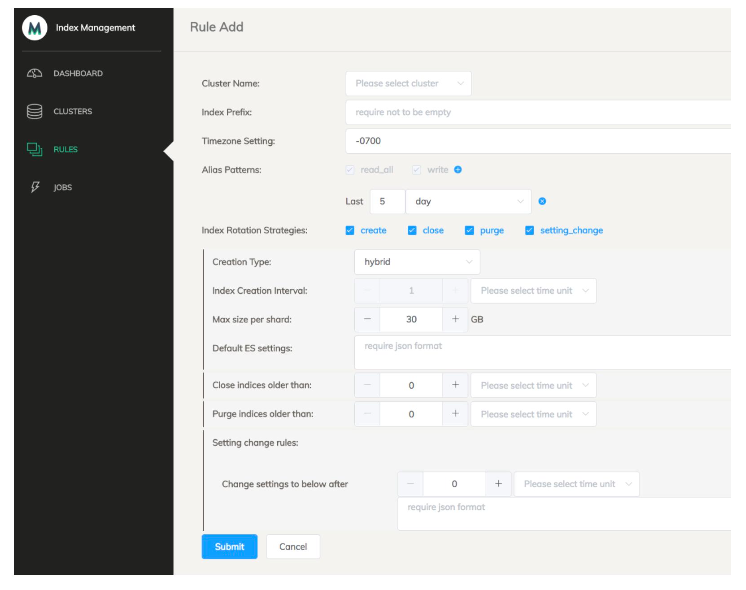This screenshot has width=746, height=590.
Task: Click the blue icon beside the day dropdown
Action: 542,201
